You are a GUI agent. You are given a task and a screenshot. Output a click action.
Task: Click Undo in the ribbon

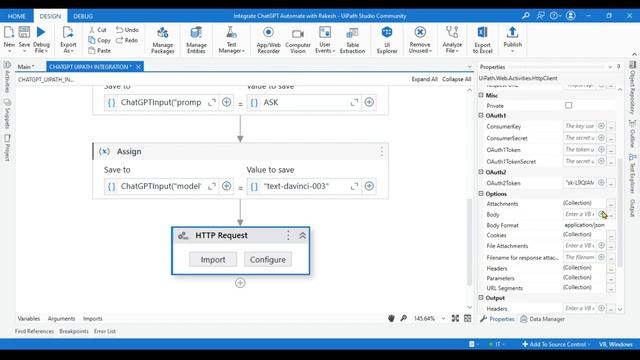127,30
